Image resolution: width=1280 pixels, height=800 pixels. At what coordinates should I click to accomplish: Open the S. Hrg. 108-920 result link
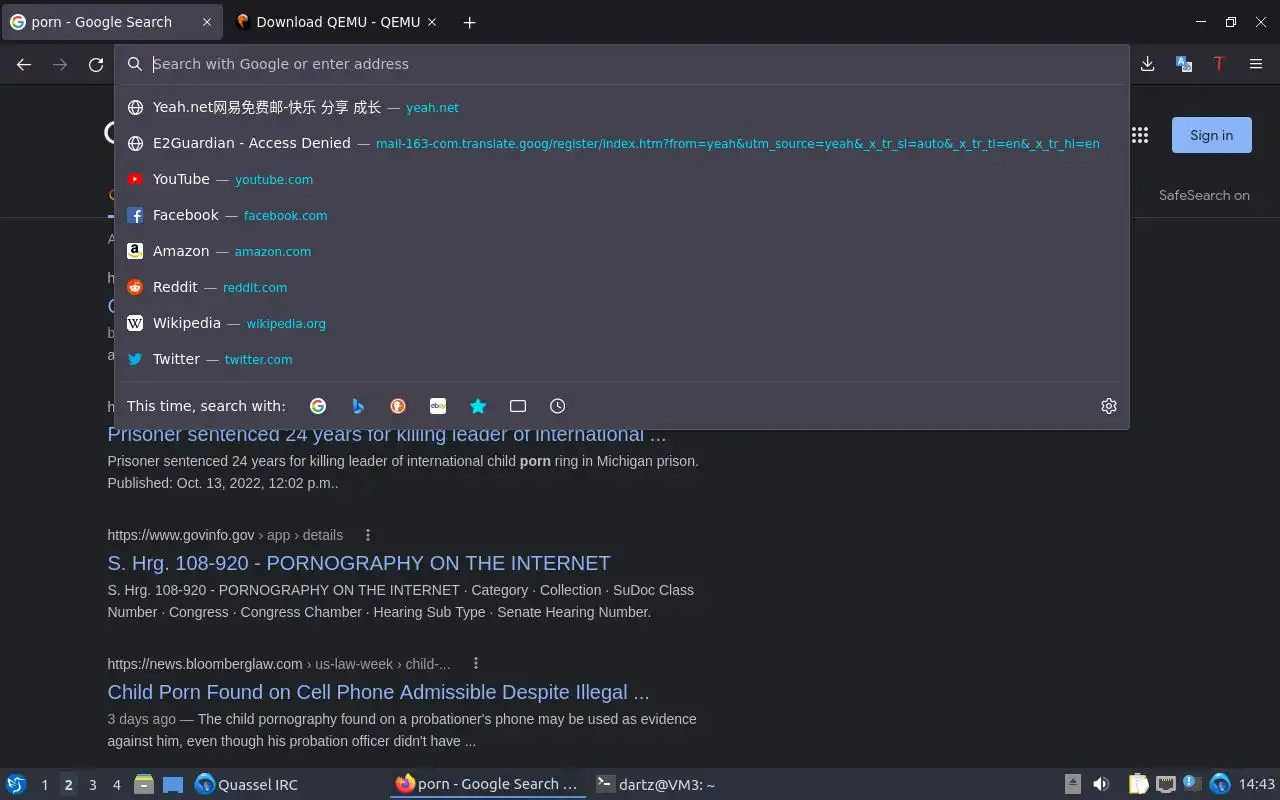359,563
